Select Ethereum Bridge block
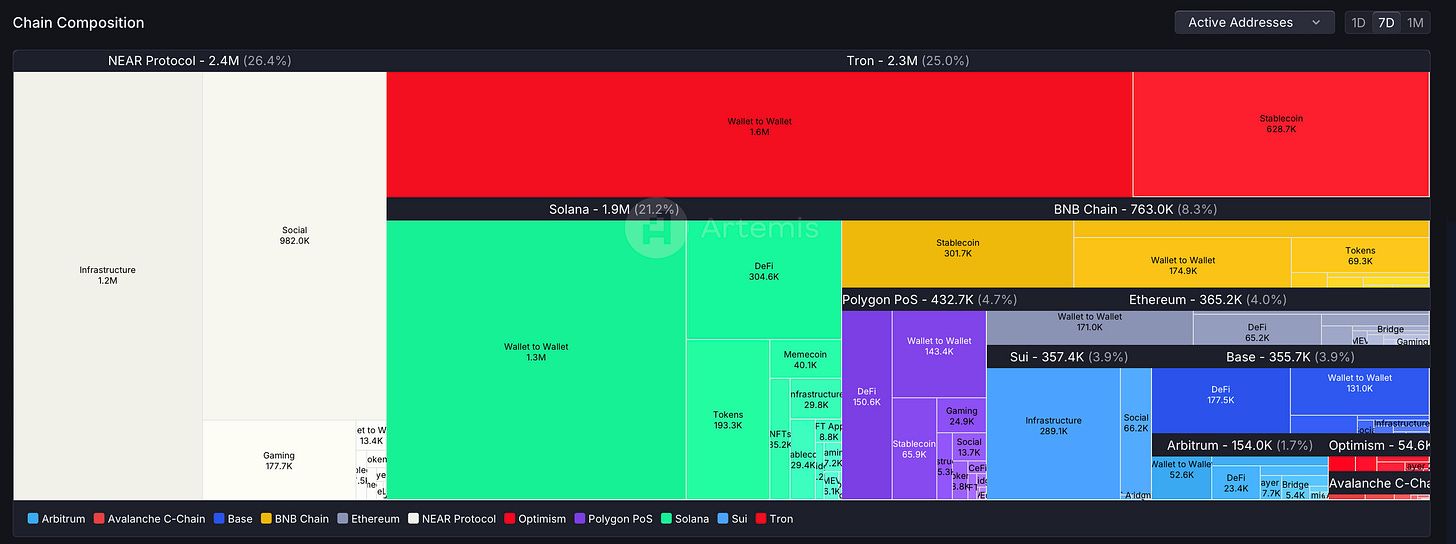Screen dimensions: 1456x544 point(1390,329)
